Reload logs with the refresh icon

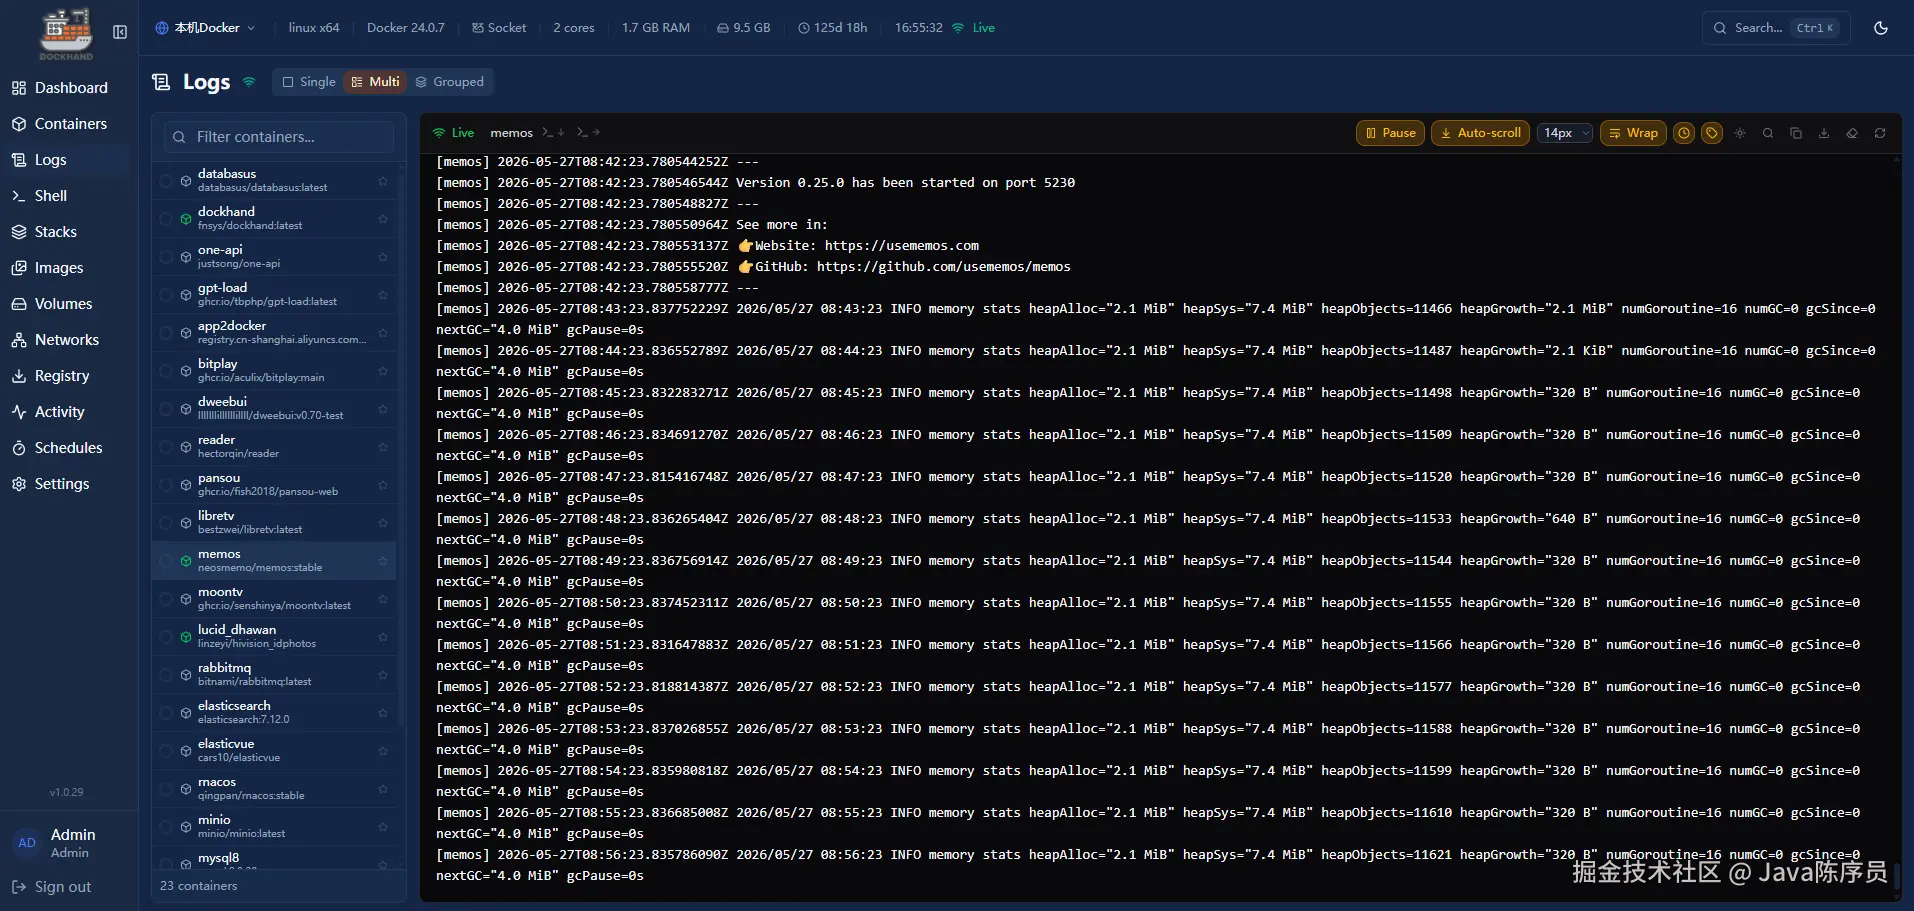(x=1880, y=133)
